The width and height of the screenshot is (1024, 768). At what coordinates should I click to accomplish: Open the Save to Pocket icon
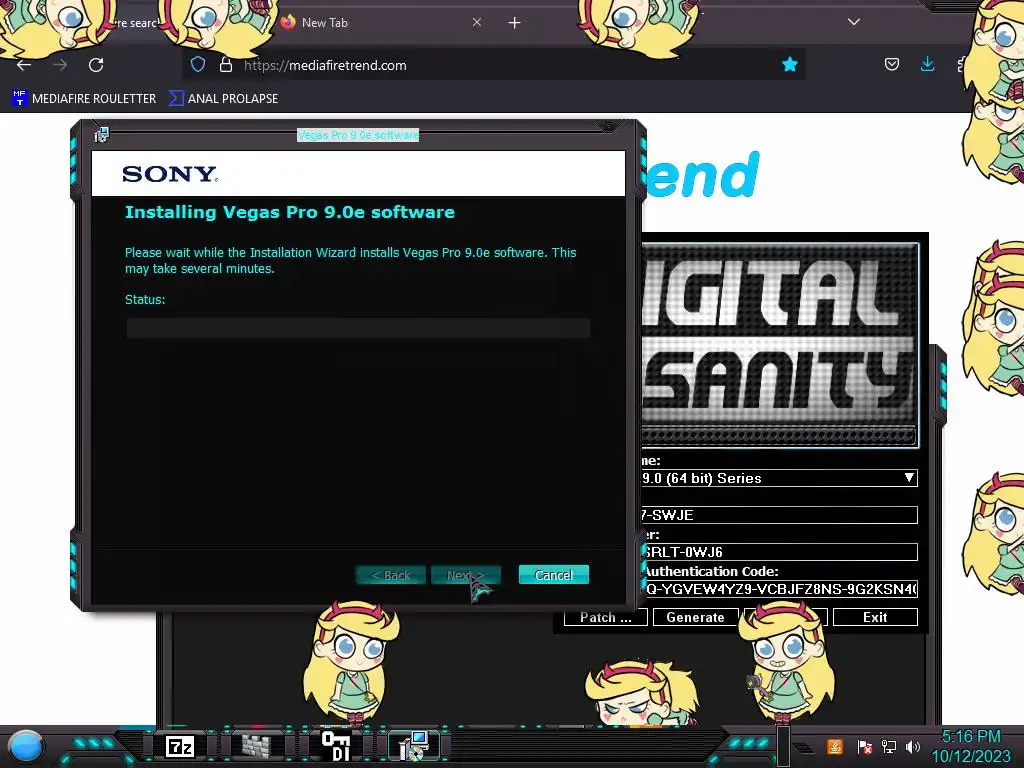tap(891, 64)
